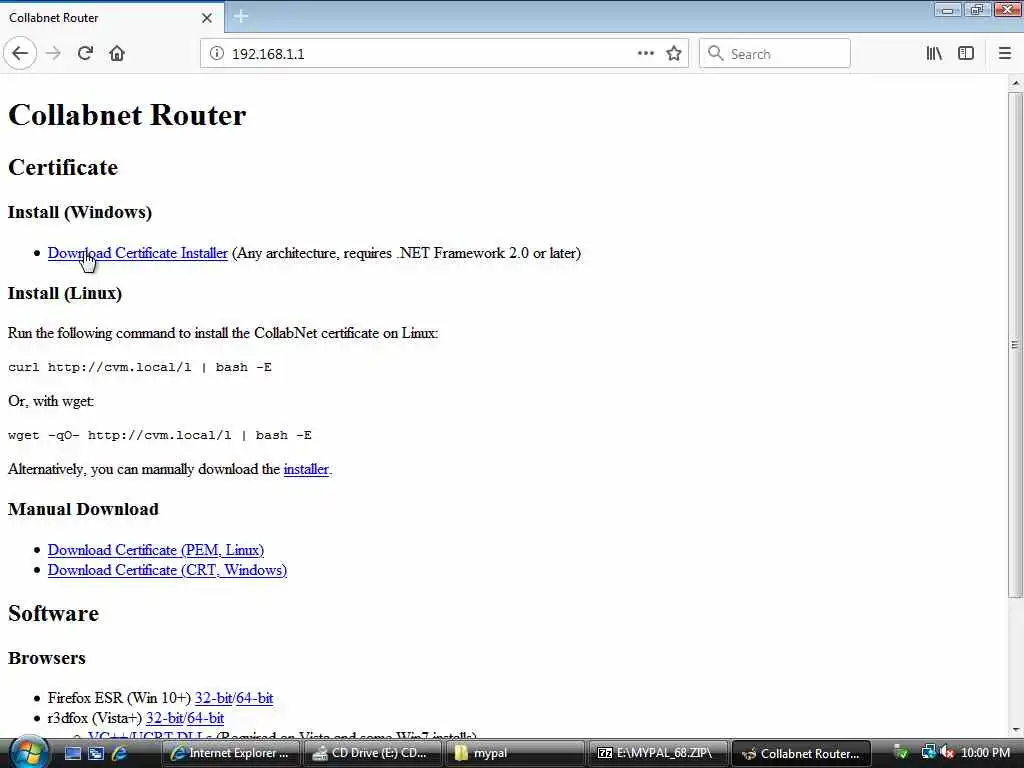
Task: Click the page vertical scrollbar thumb
Action: click(x=1015, y=345)
